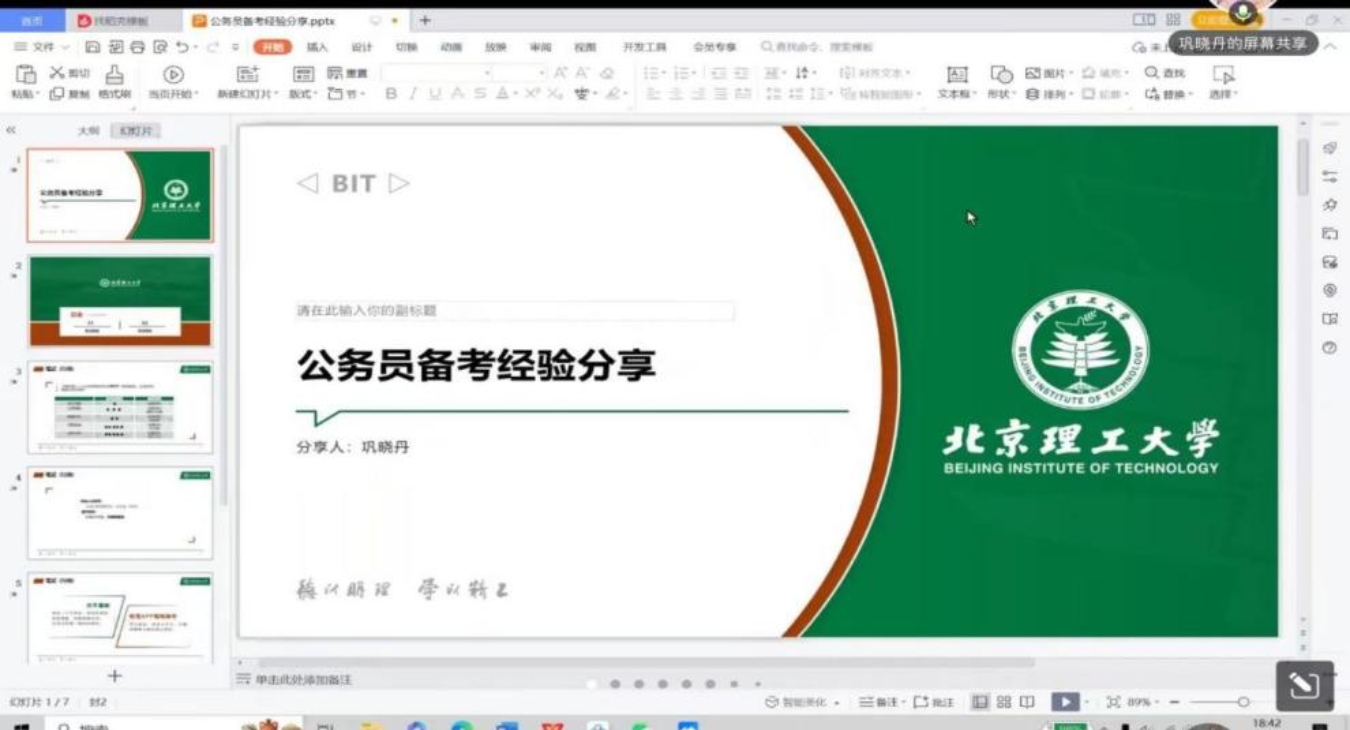1350x730 pixels.
Task: Click the Save icon in quick access bar
Action: pos(92,47)
